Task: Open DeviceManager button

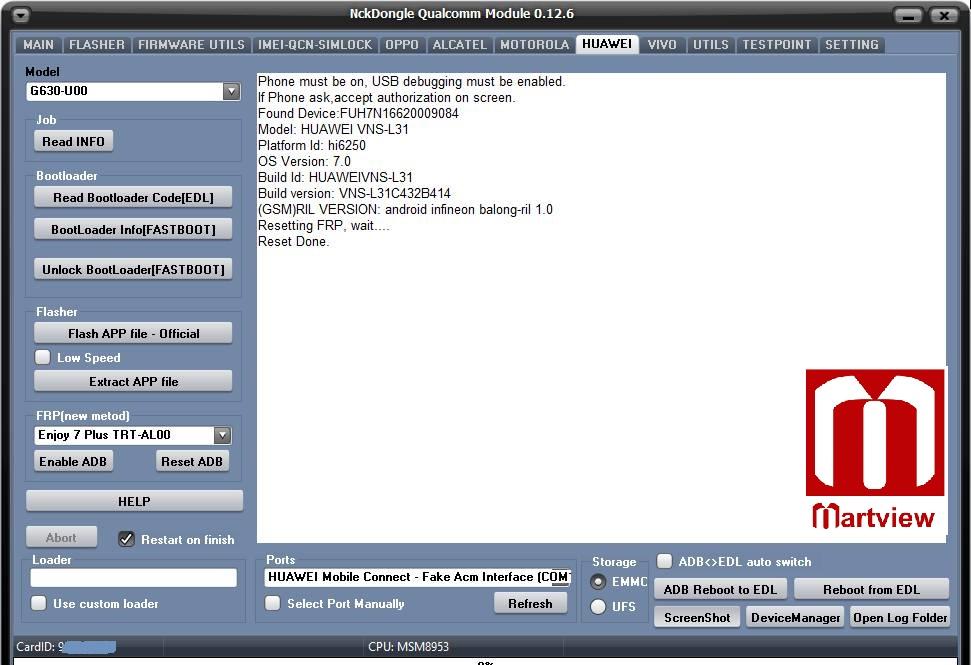Action: [x=796, y=617]
